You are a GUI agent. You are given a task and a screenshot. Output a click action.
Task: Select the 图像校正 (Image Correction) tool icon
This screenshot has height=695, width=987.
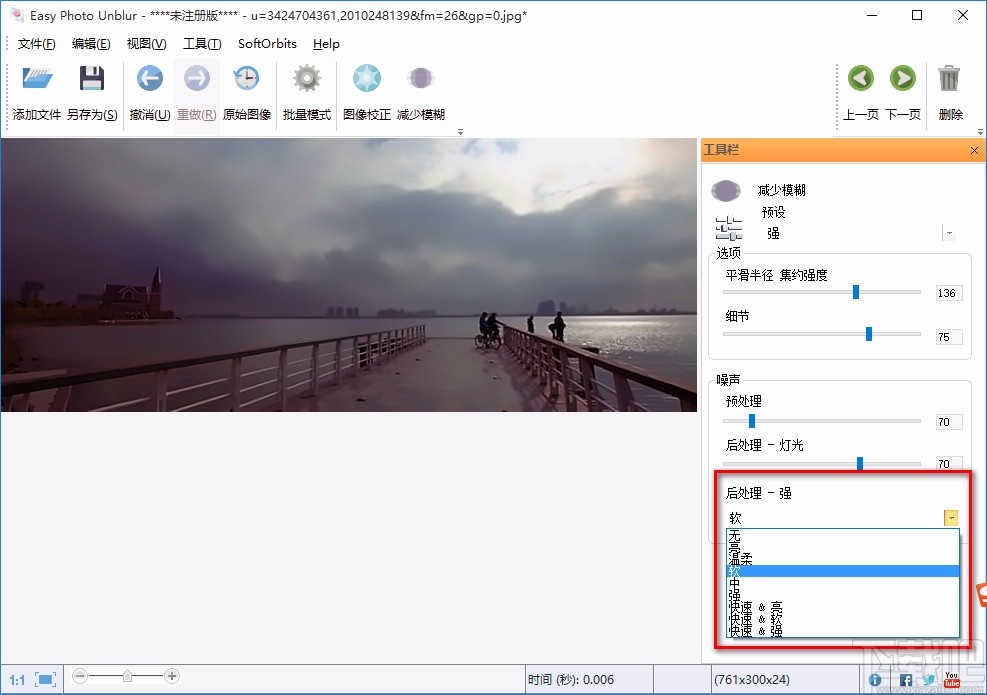[x=366, y=78]
